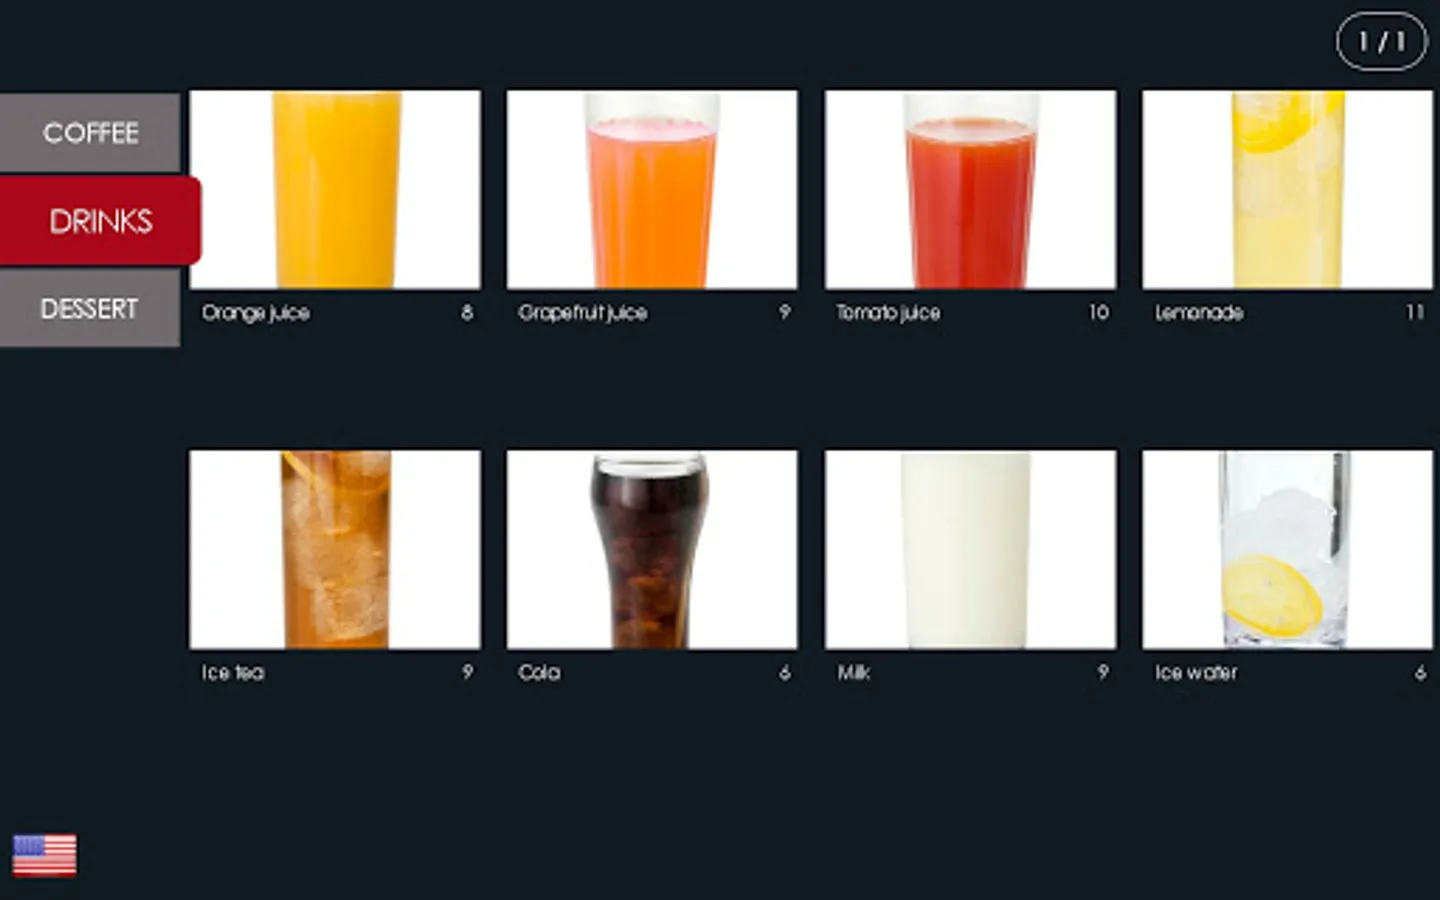
Task: Tap the US flag language icon
Action: coord(44,855)
